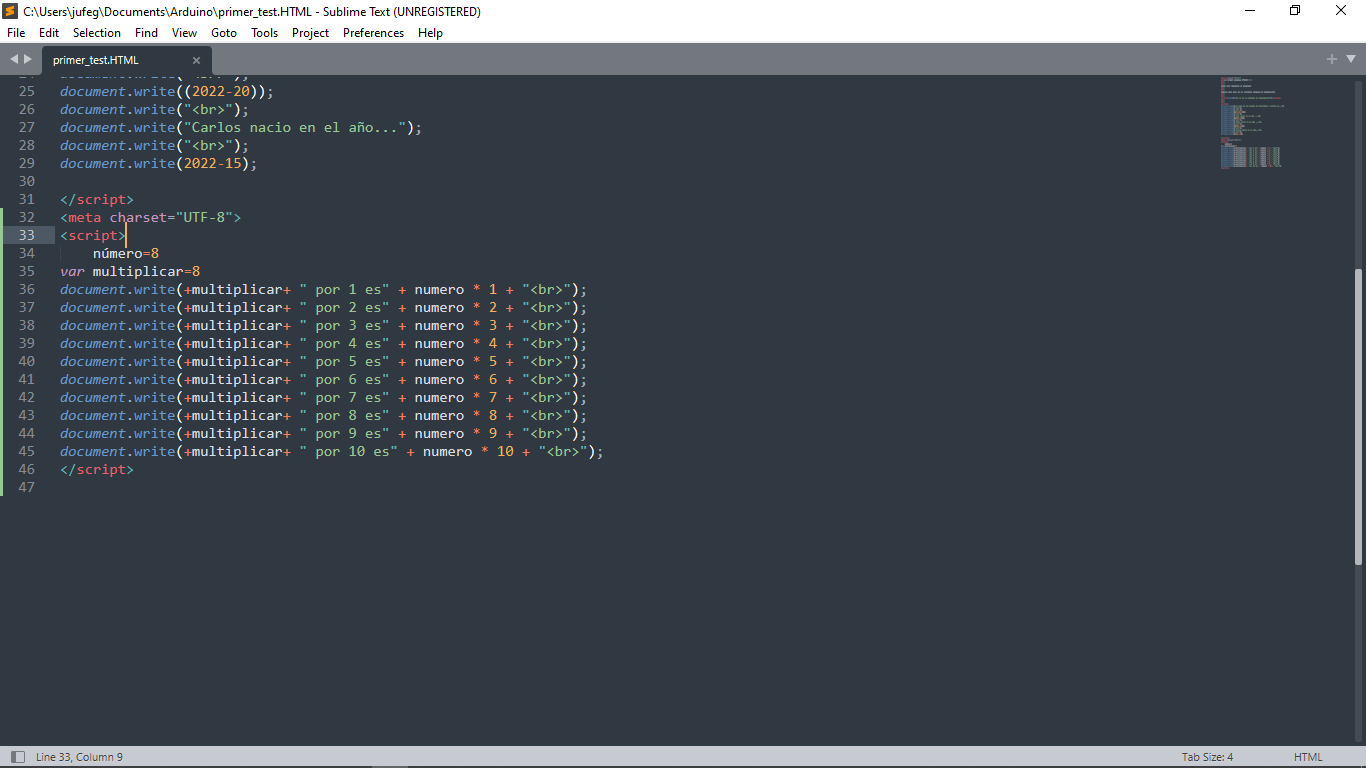The height and width of the screenshot is (768, 1366).
Task: Open the Selection menu
Action: [x=97, y=33]
